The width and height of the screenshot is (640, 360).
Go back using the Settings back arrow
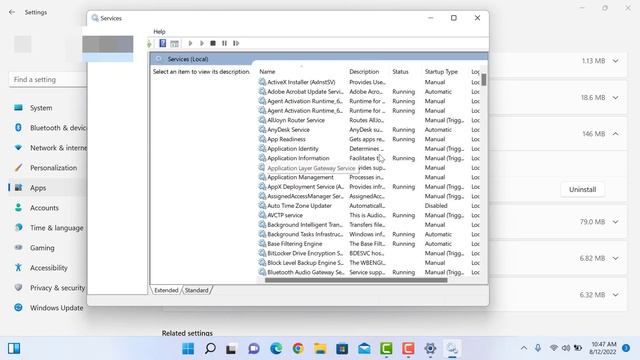(x=12, y=12)
